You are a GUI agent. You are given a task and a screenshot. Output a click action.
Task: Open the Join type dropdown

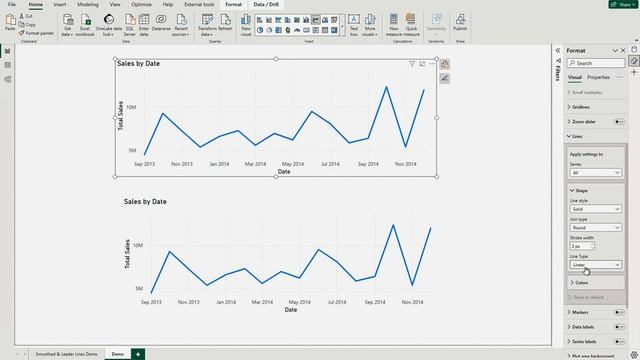click(596, 227)
